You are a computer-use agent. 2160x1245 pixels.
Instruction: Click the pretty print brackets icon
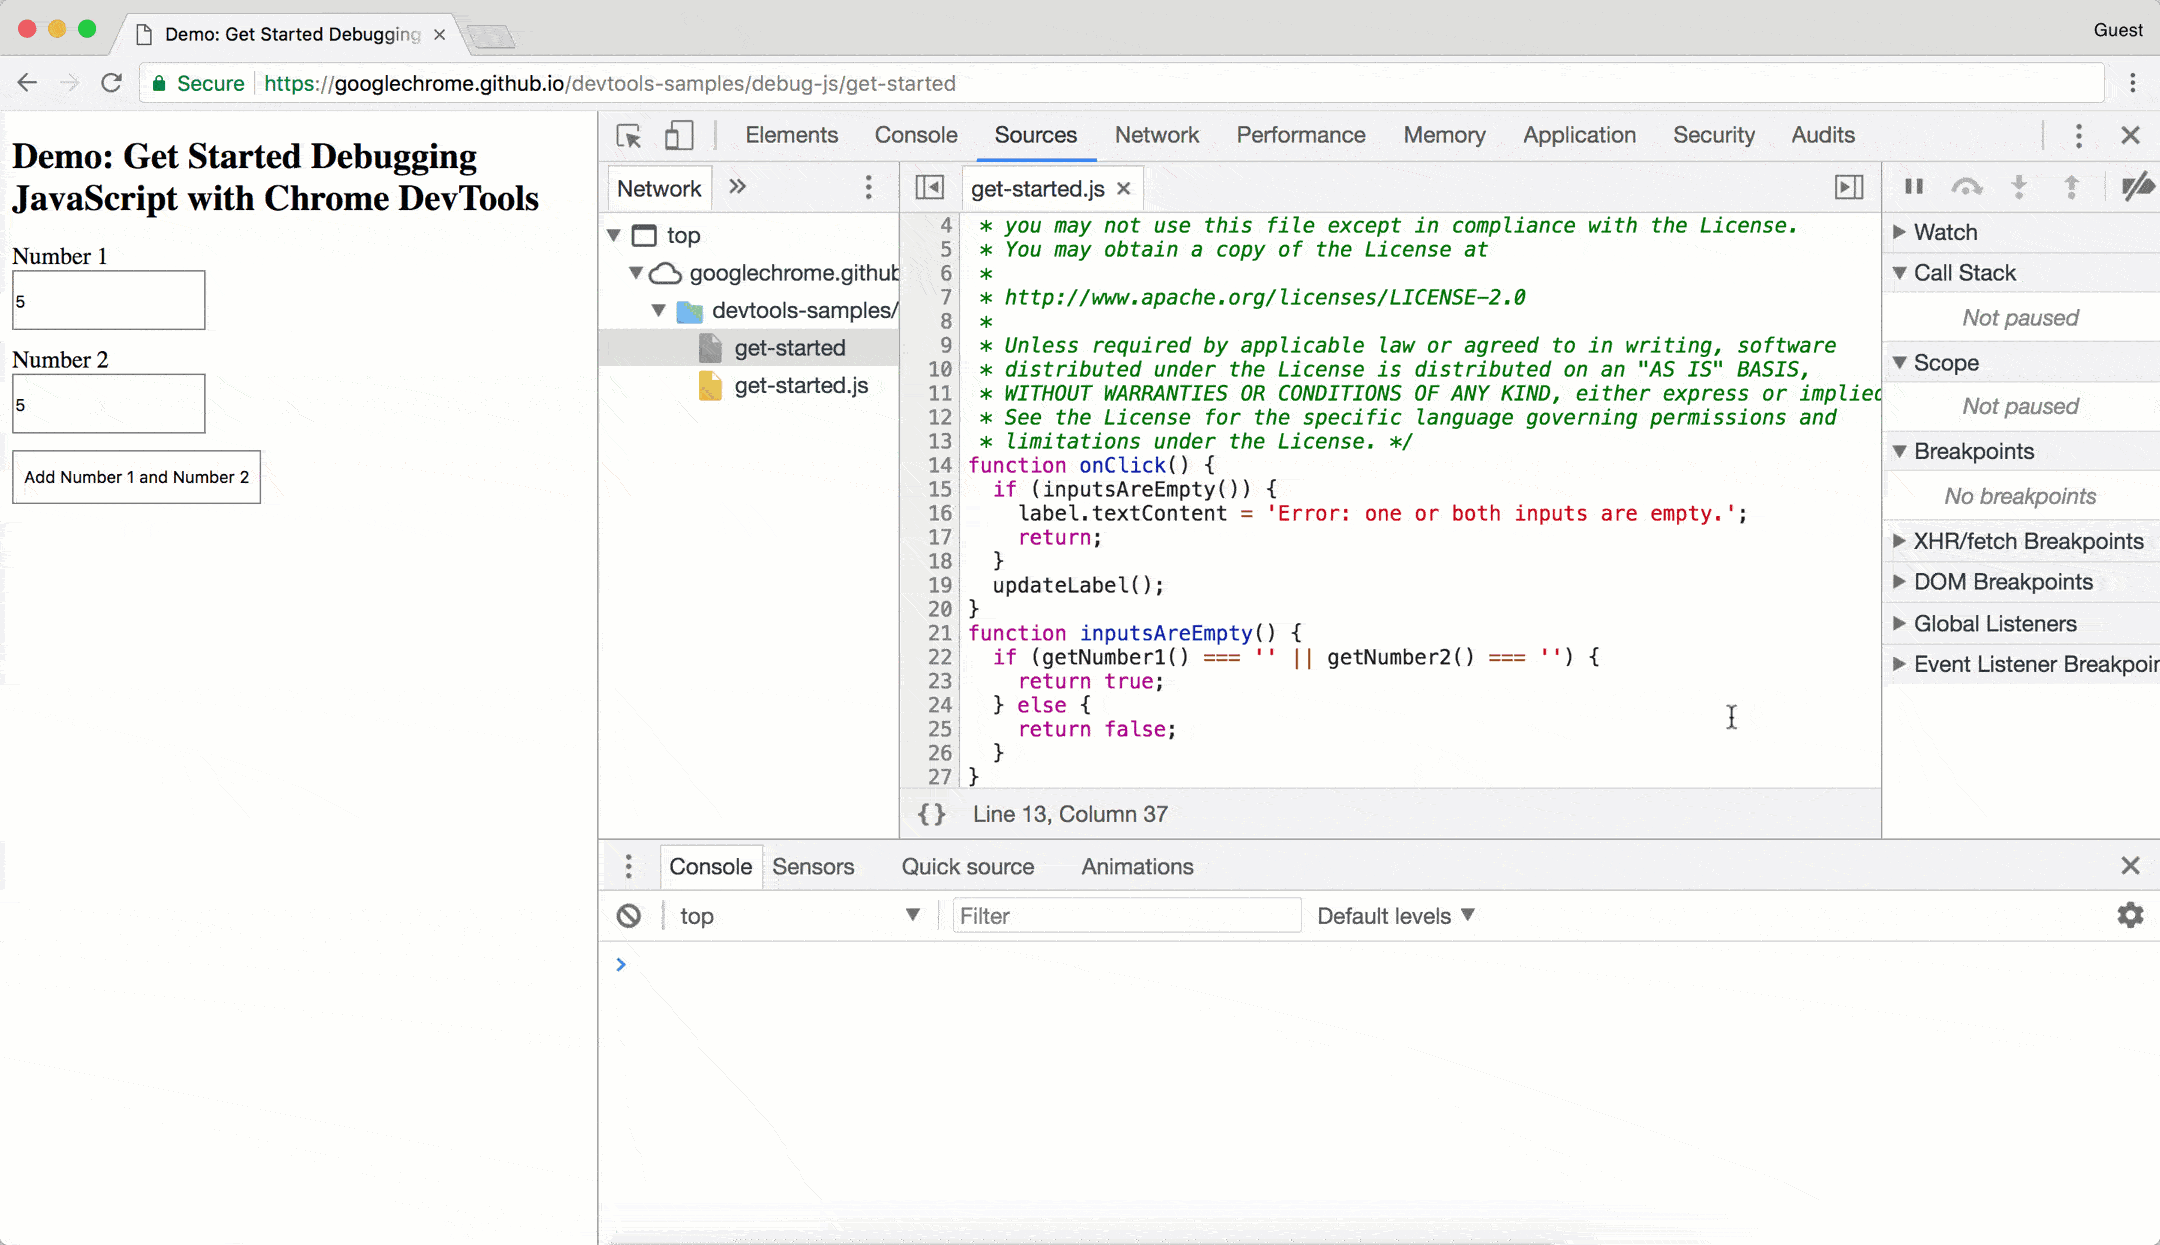coord(932,813)
